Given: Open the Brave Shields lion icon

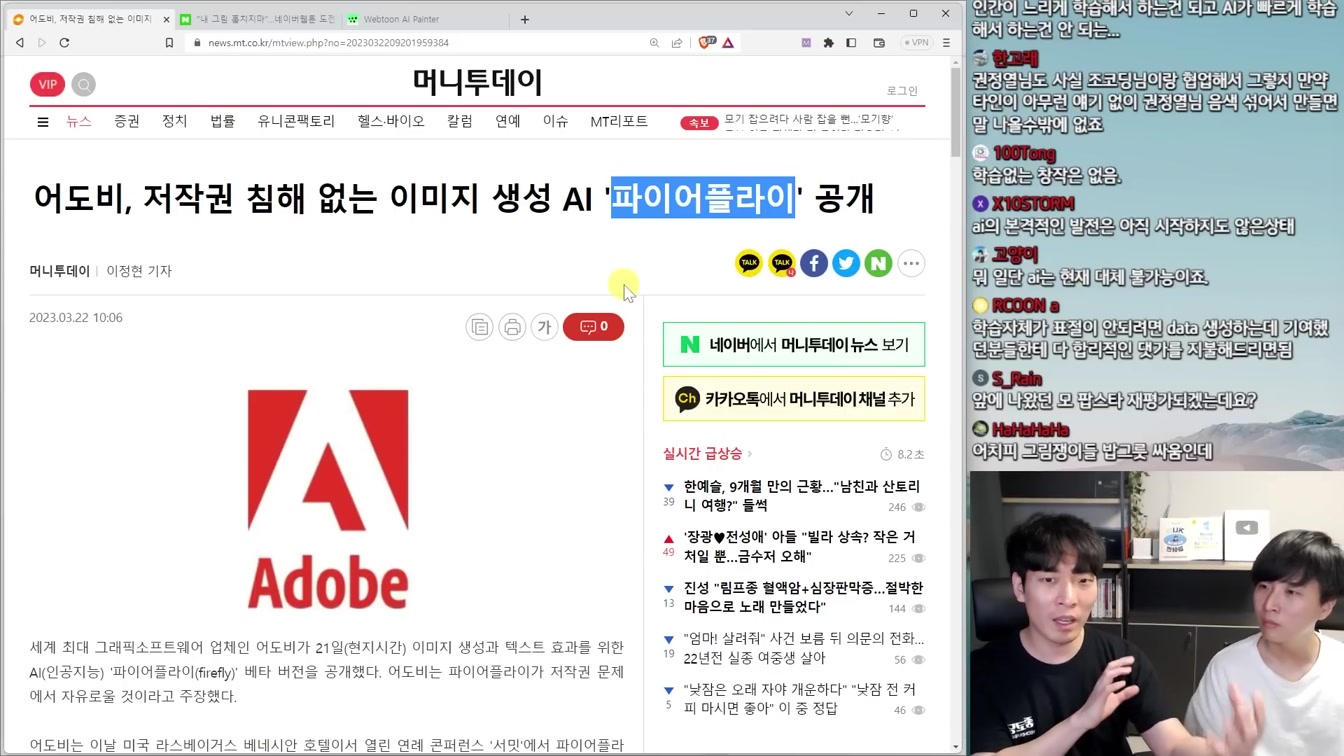Looking at the screenshot, I should coord(707,43).
